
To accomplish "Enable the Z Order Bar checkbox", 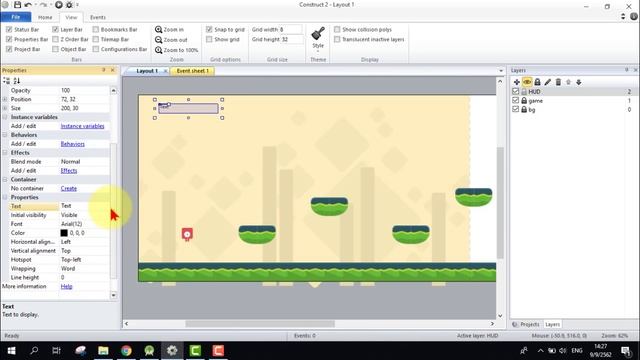I will [55, 39].
